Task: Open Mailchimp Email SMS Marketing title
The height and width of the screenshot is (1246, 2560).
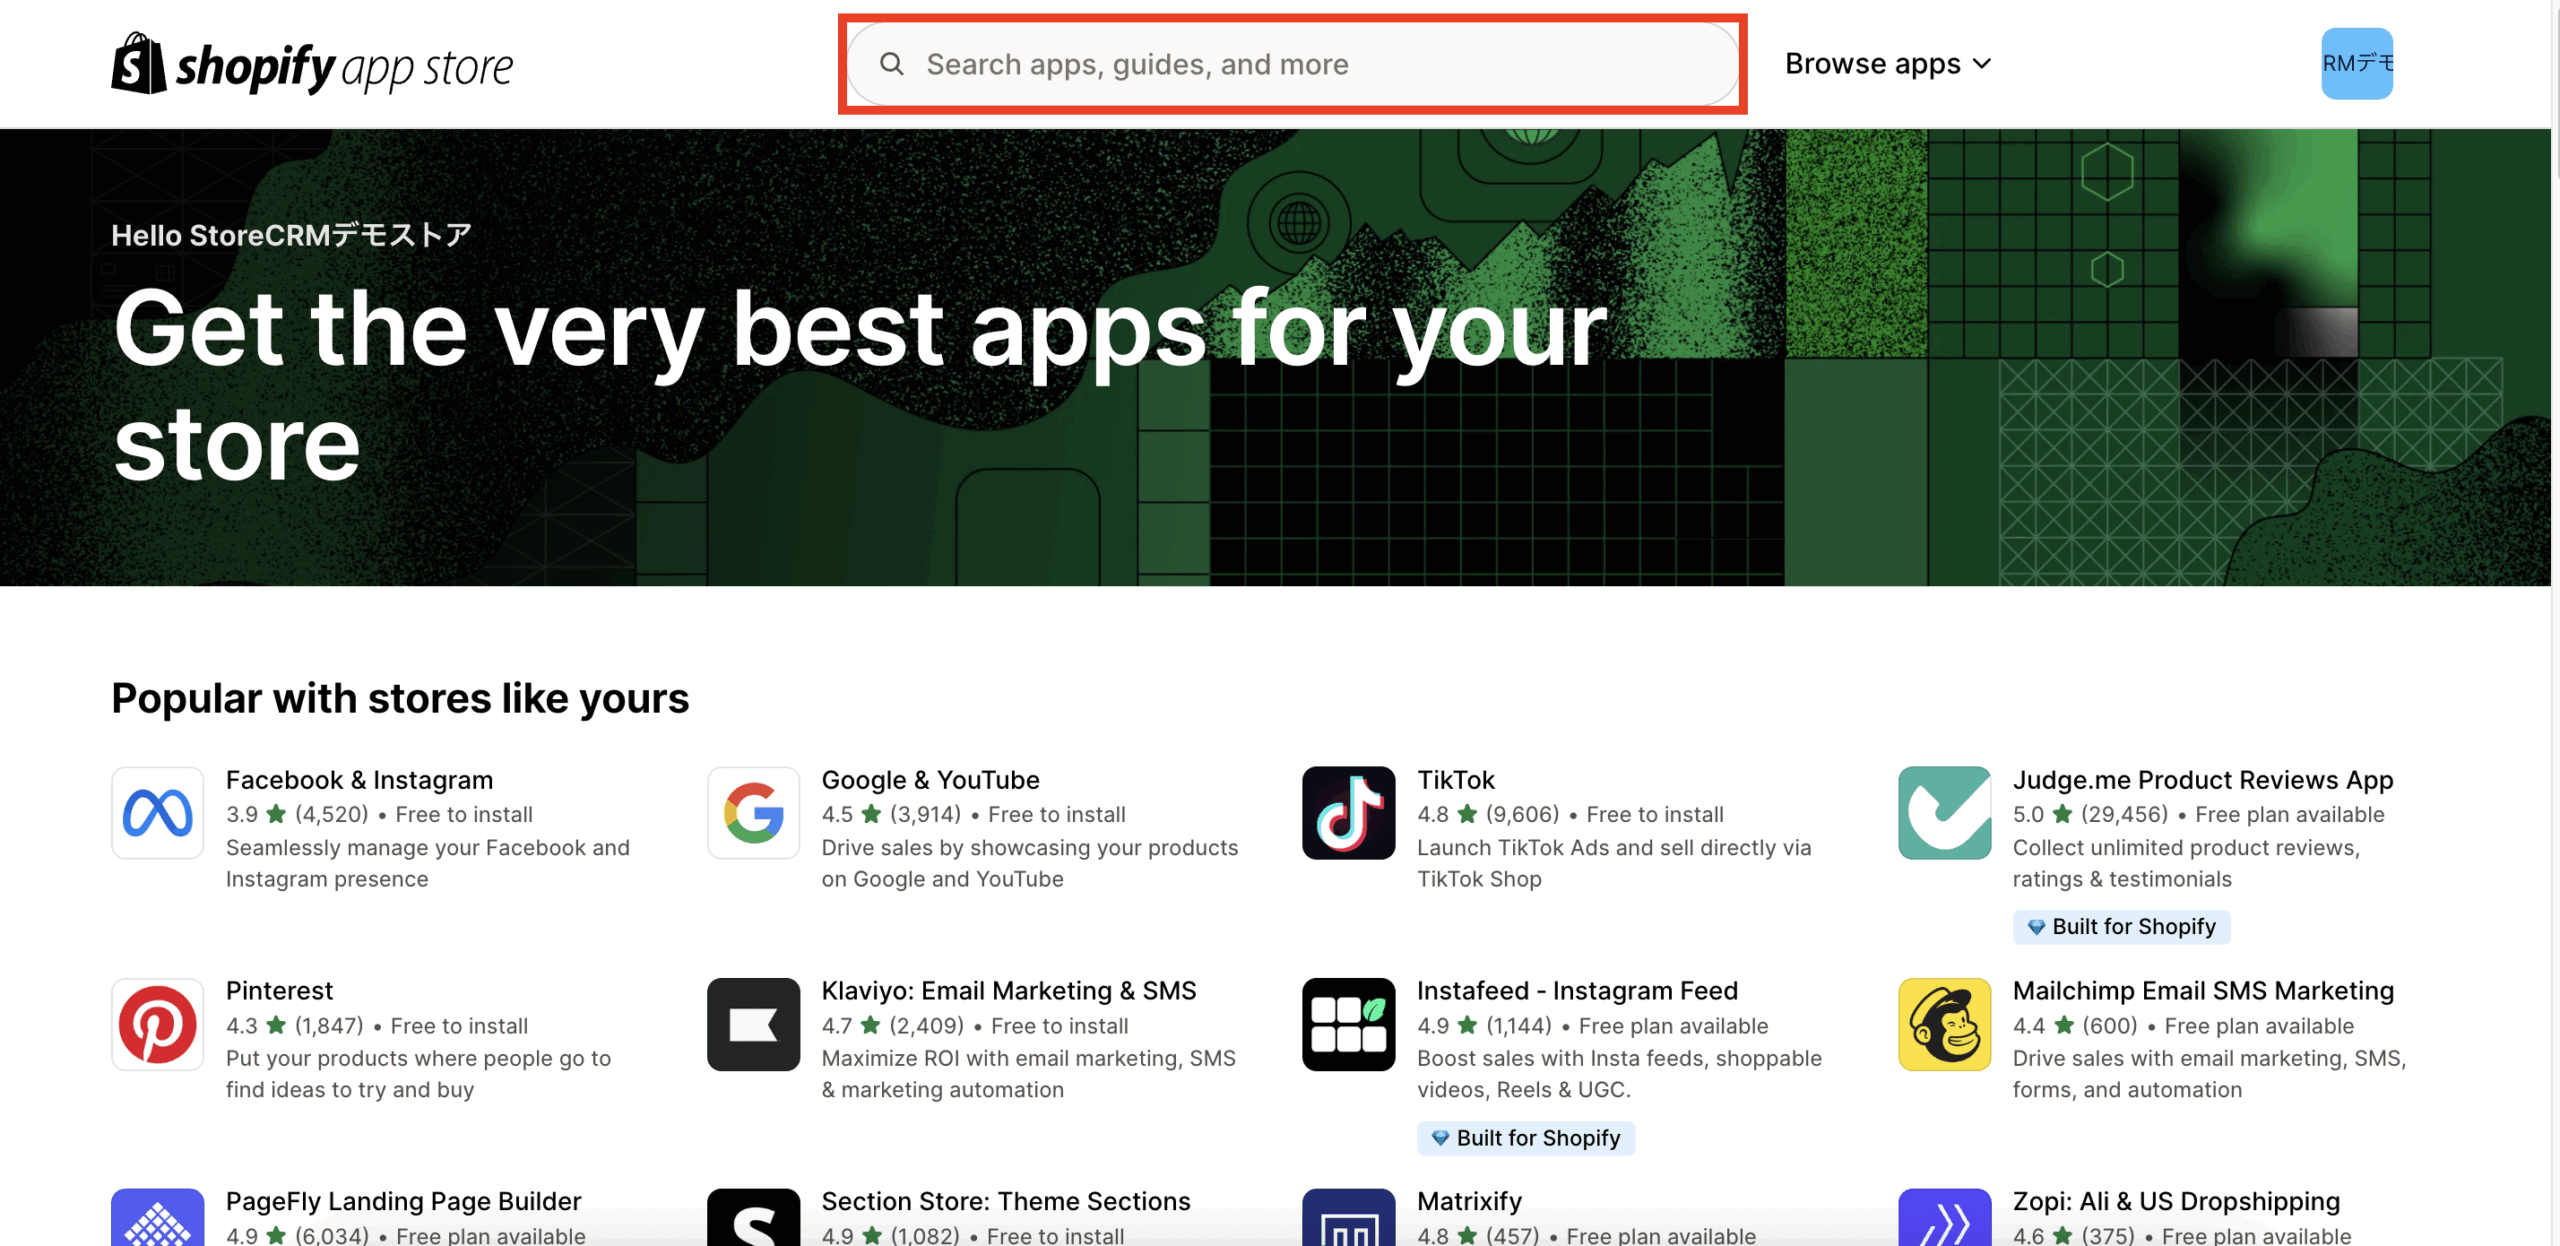Action: 2203,991
